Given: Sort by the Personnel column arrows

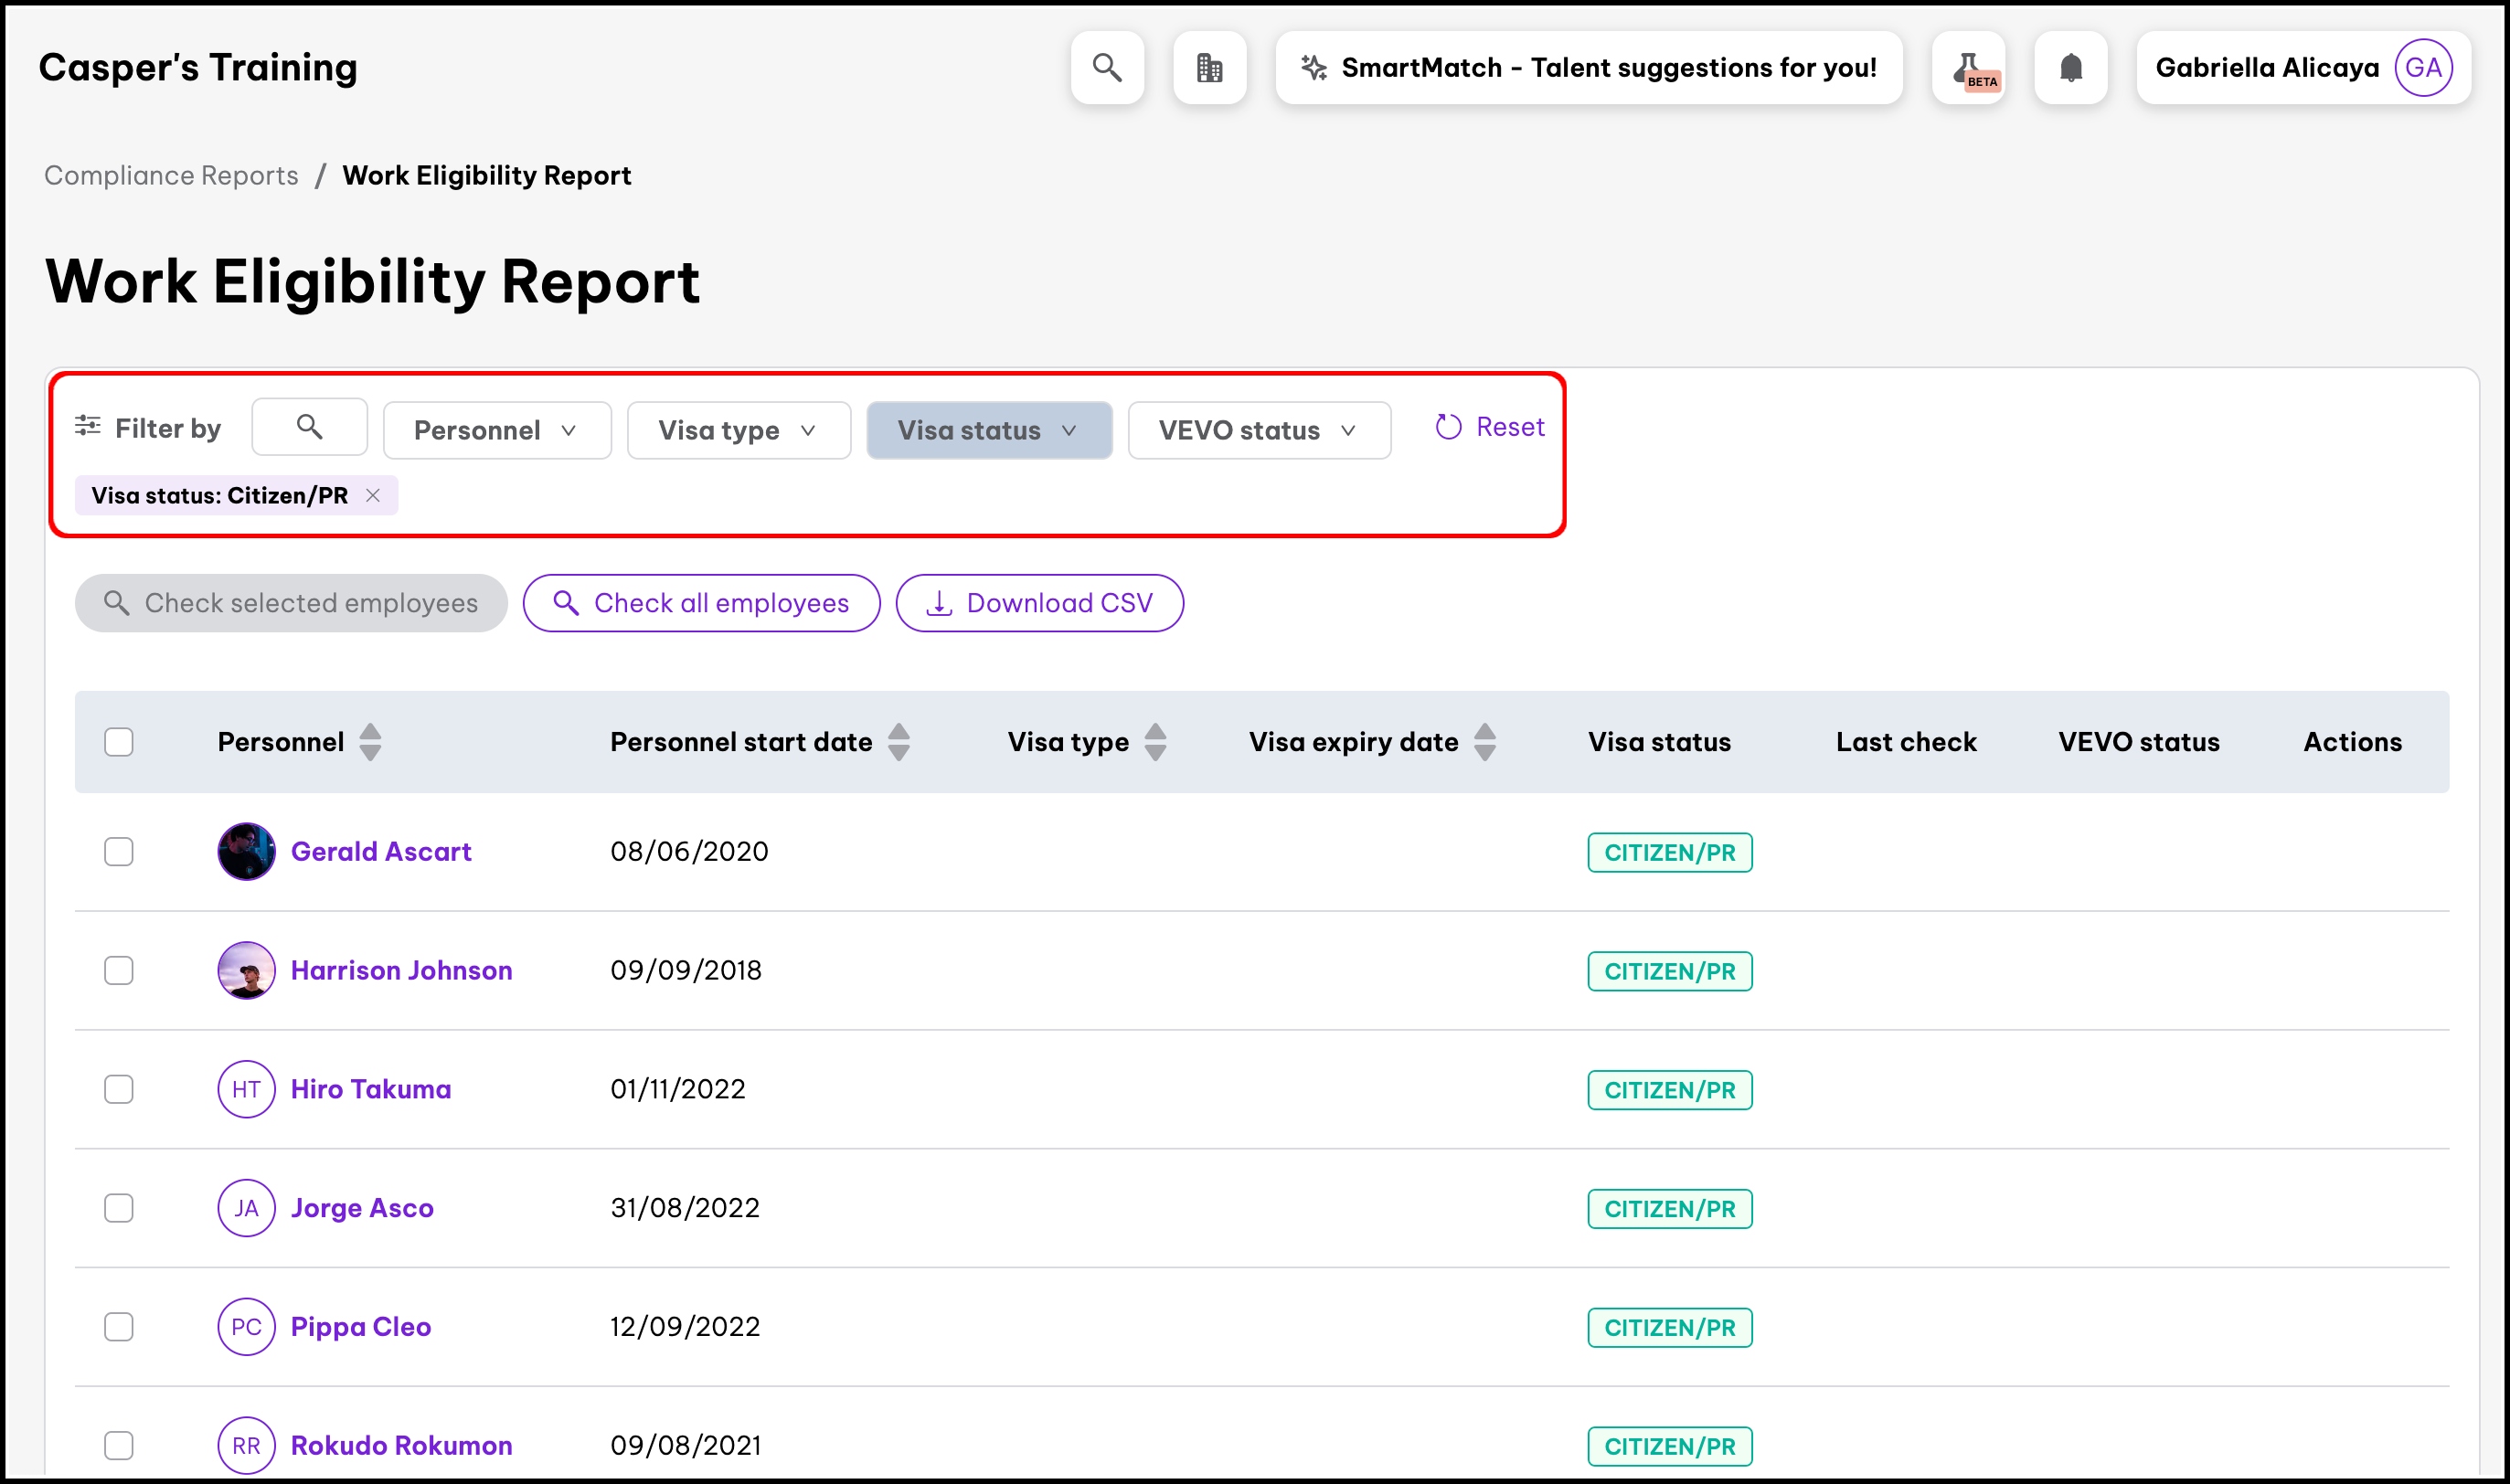Looking at the screenshot, I should [370, 742].
